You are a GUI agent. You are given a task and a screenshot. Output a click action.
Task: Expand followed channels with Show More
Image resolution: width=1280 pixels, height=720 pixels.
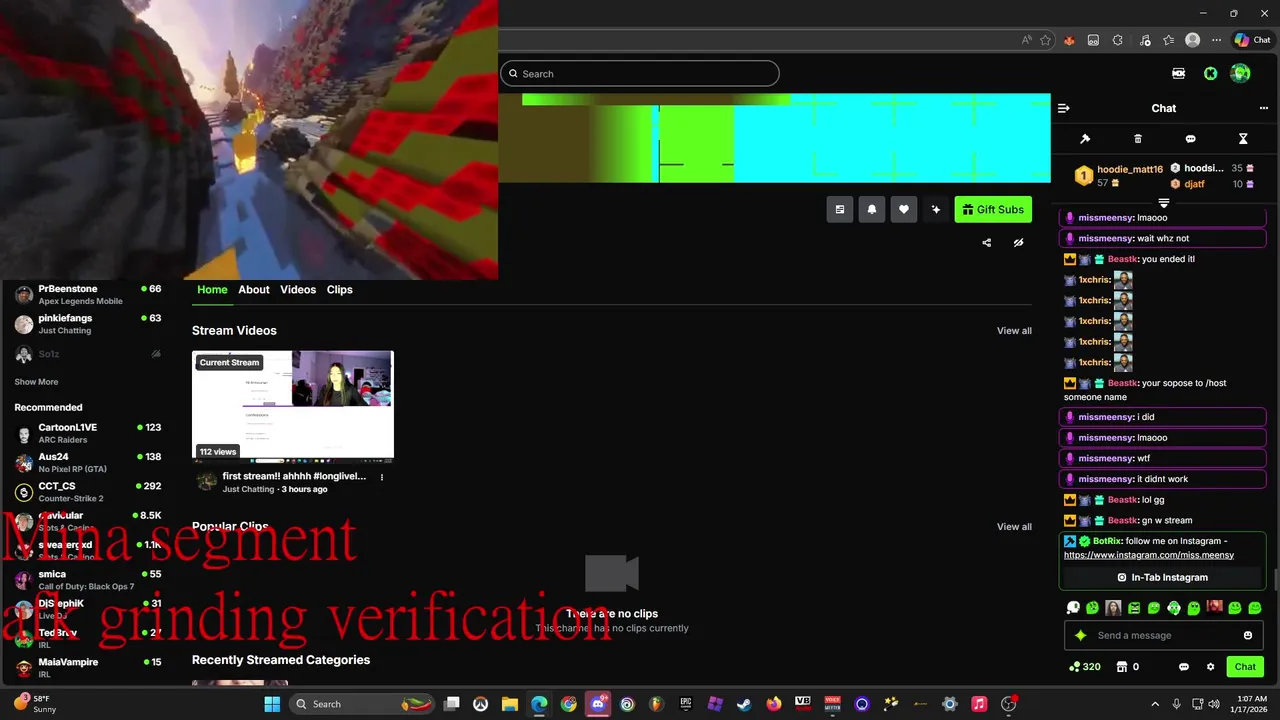[x=36, y=382]
